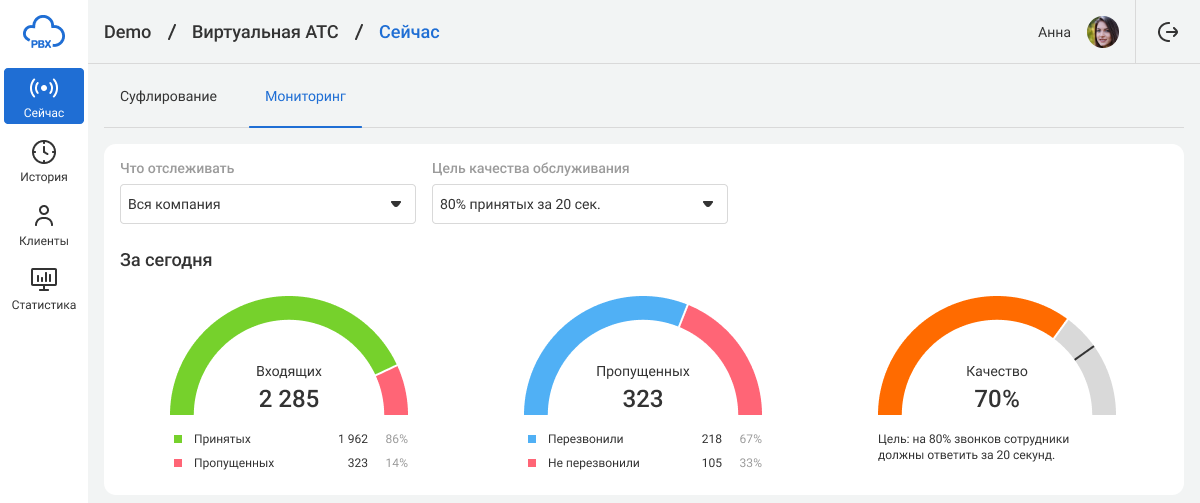The height and width of the screenshot is (503, 1200).
Task: Open Статистика chart icon
Action: pos(43,279)
